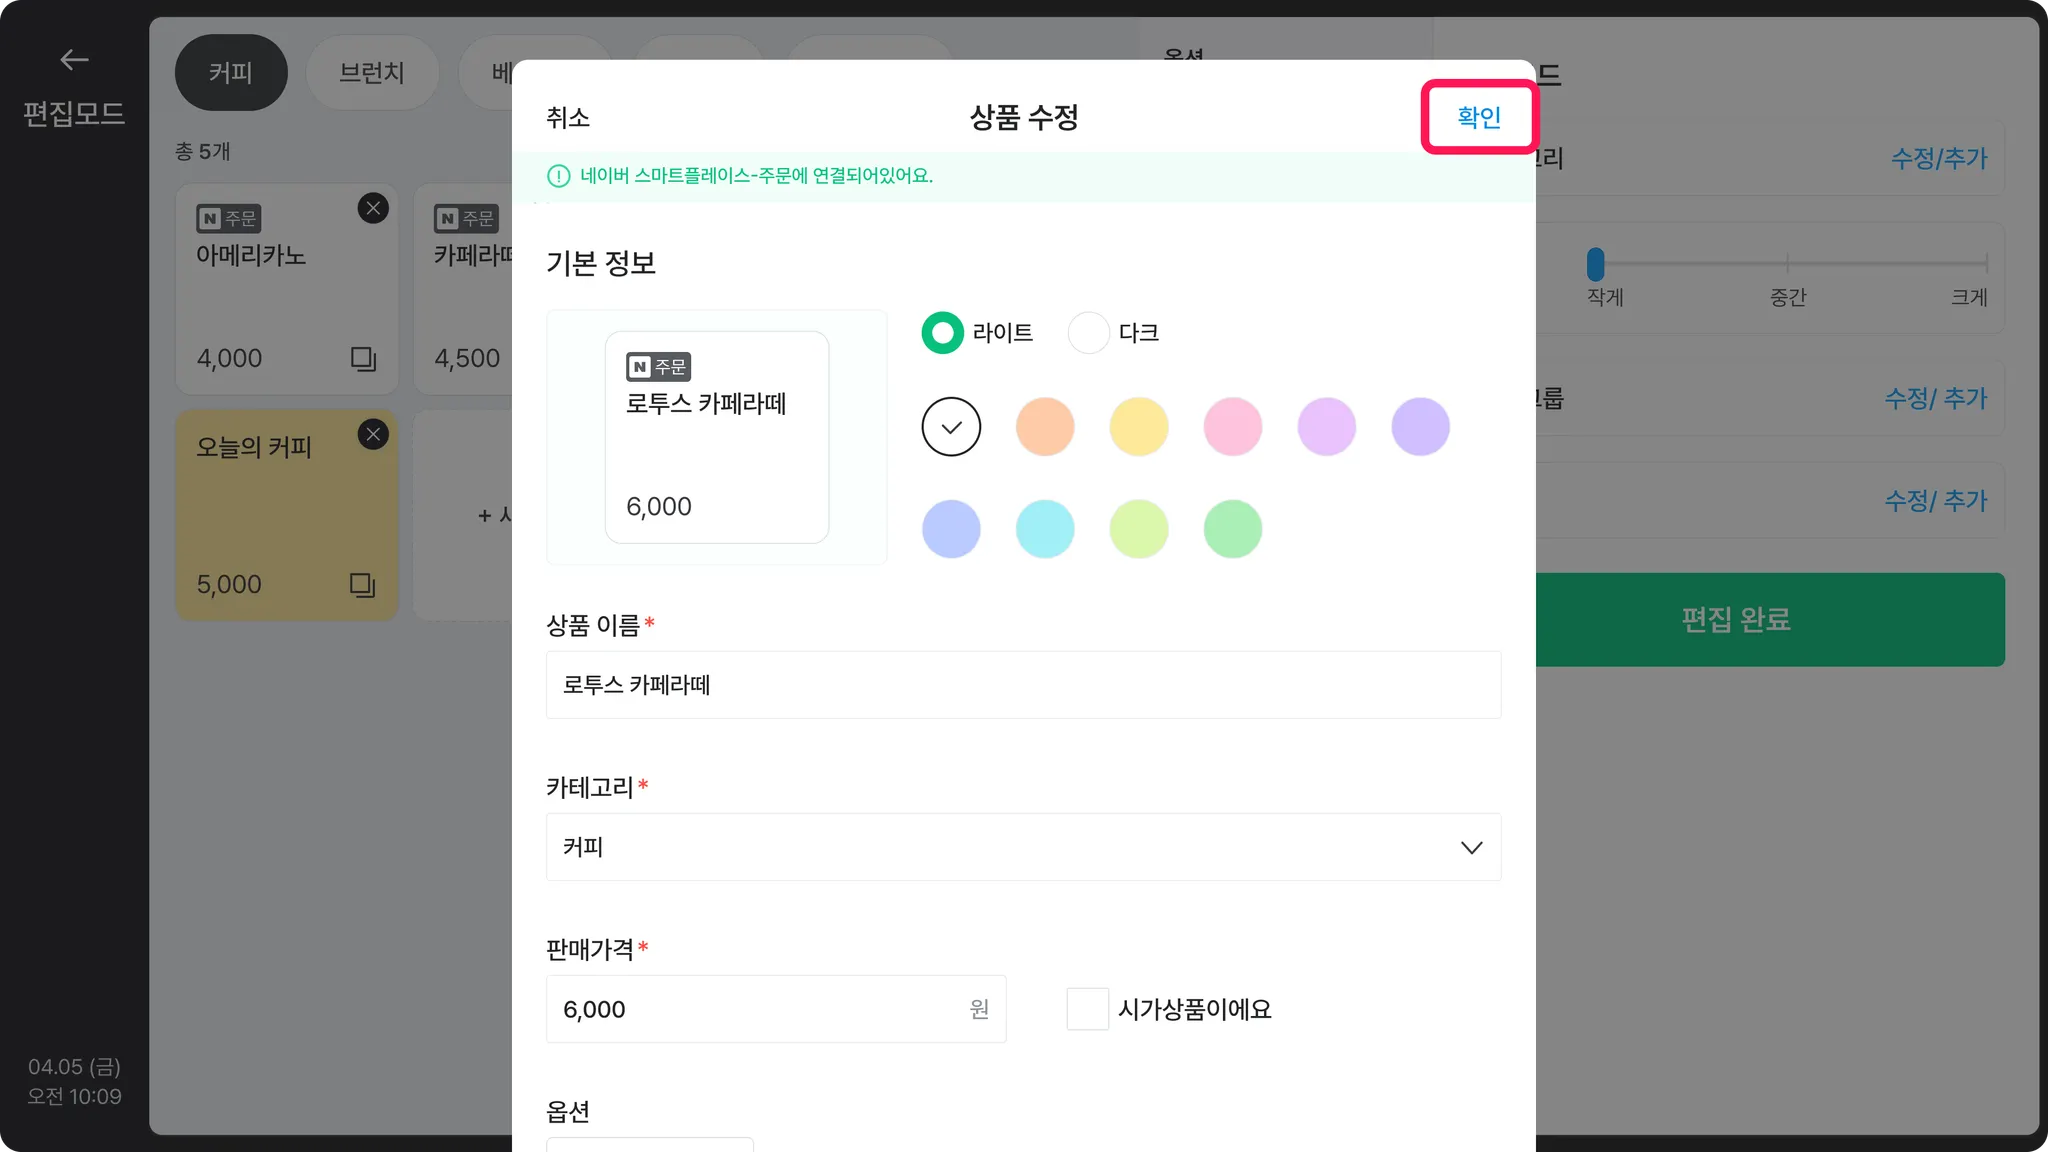Image resolution: width=2048 pixels, height=1152 pixels.
Task: Click the copy icon on 아메리카노 card
Action: coord(363,358)
